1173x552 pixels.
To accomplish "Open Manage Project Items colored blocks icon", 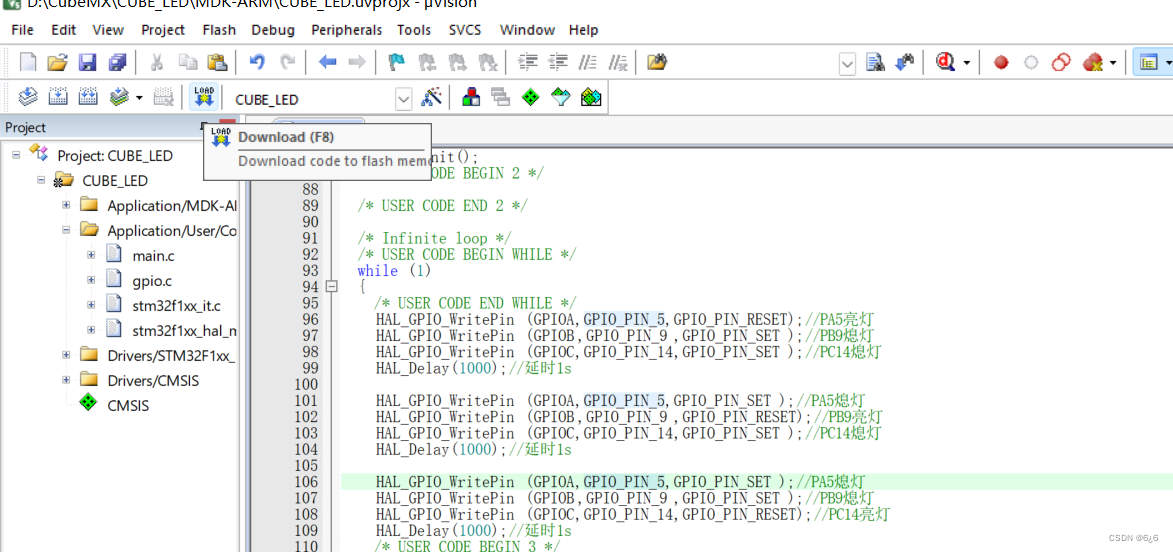I will [471, 96].
